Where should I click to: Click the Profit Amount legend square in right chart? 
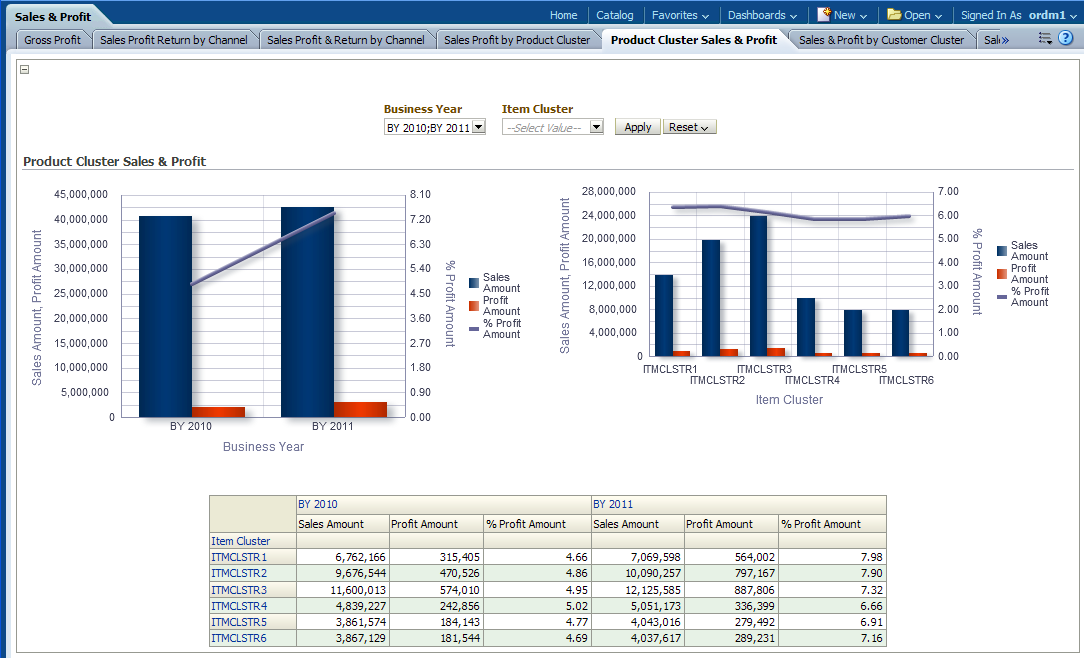coord(1002,274)
